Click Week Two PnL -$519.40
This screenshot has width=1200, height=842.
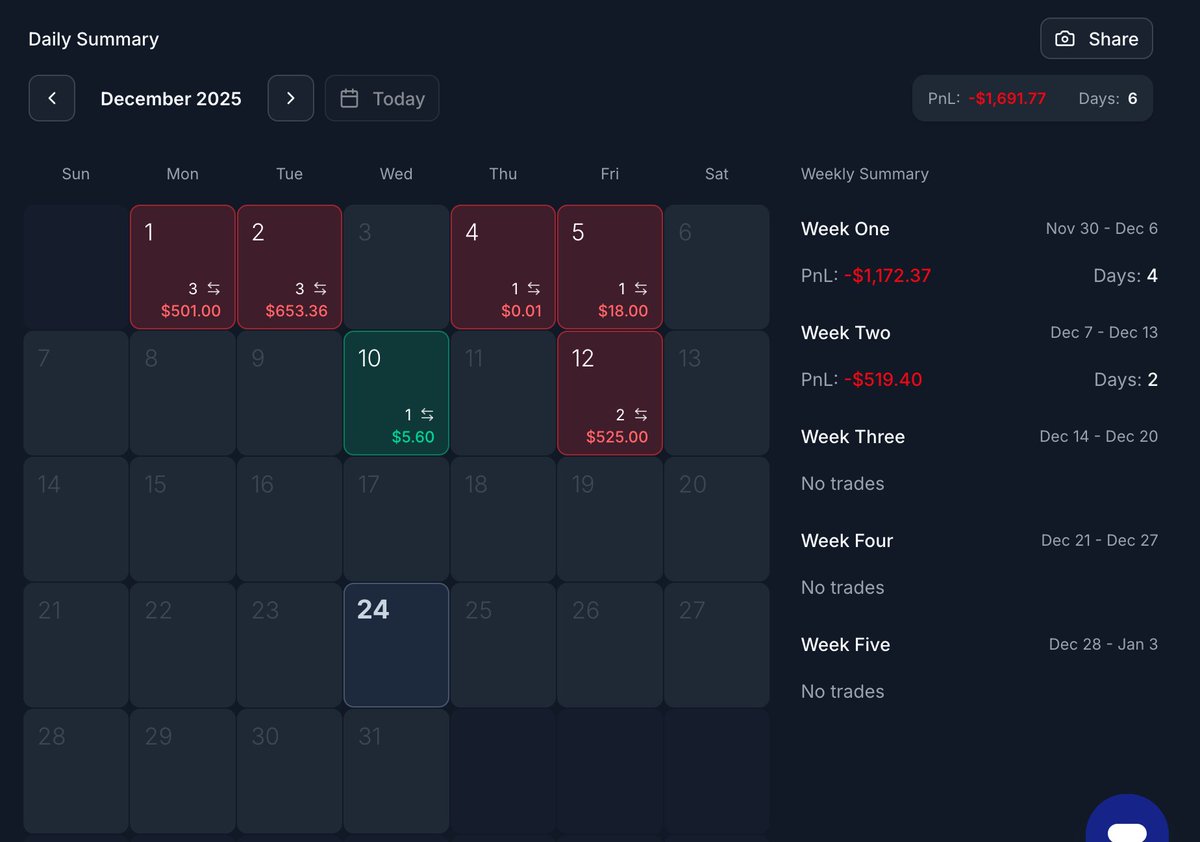point(883,379)
